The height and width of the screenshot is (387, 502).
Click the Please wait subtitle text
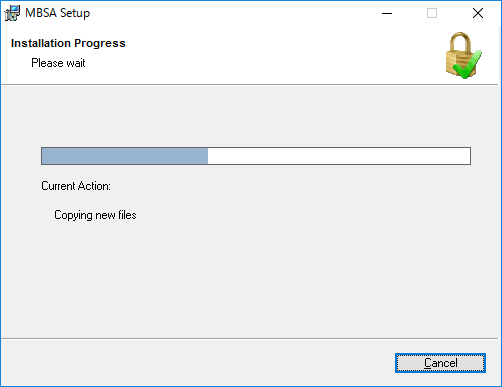tap(58, 63)
